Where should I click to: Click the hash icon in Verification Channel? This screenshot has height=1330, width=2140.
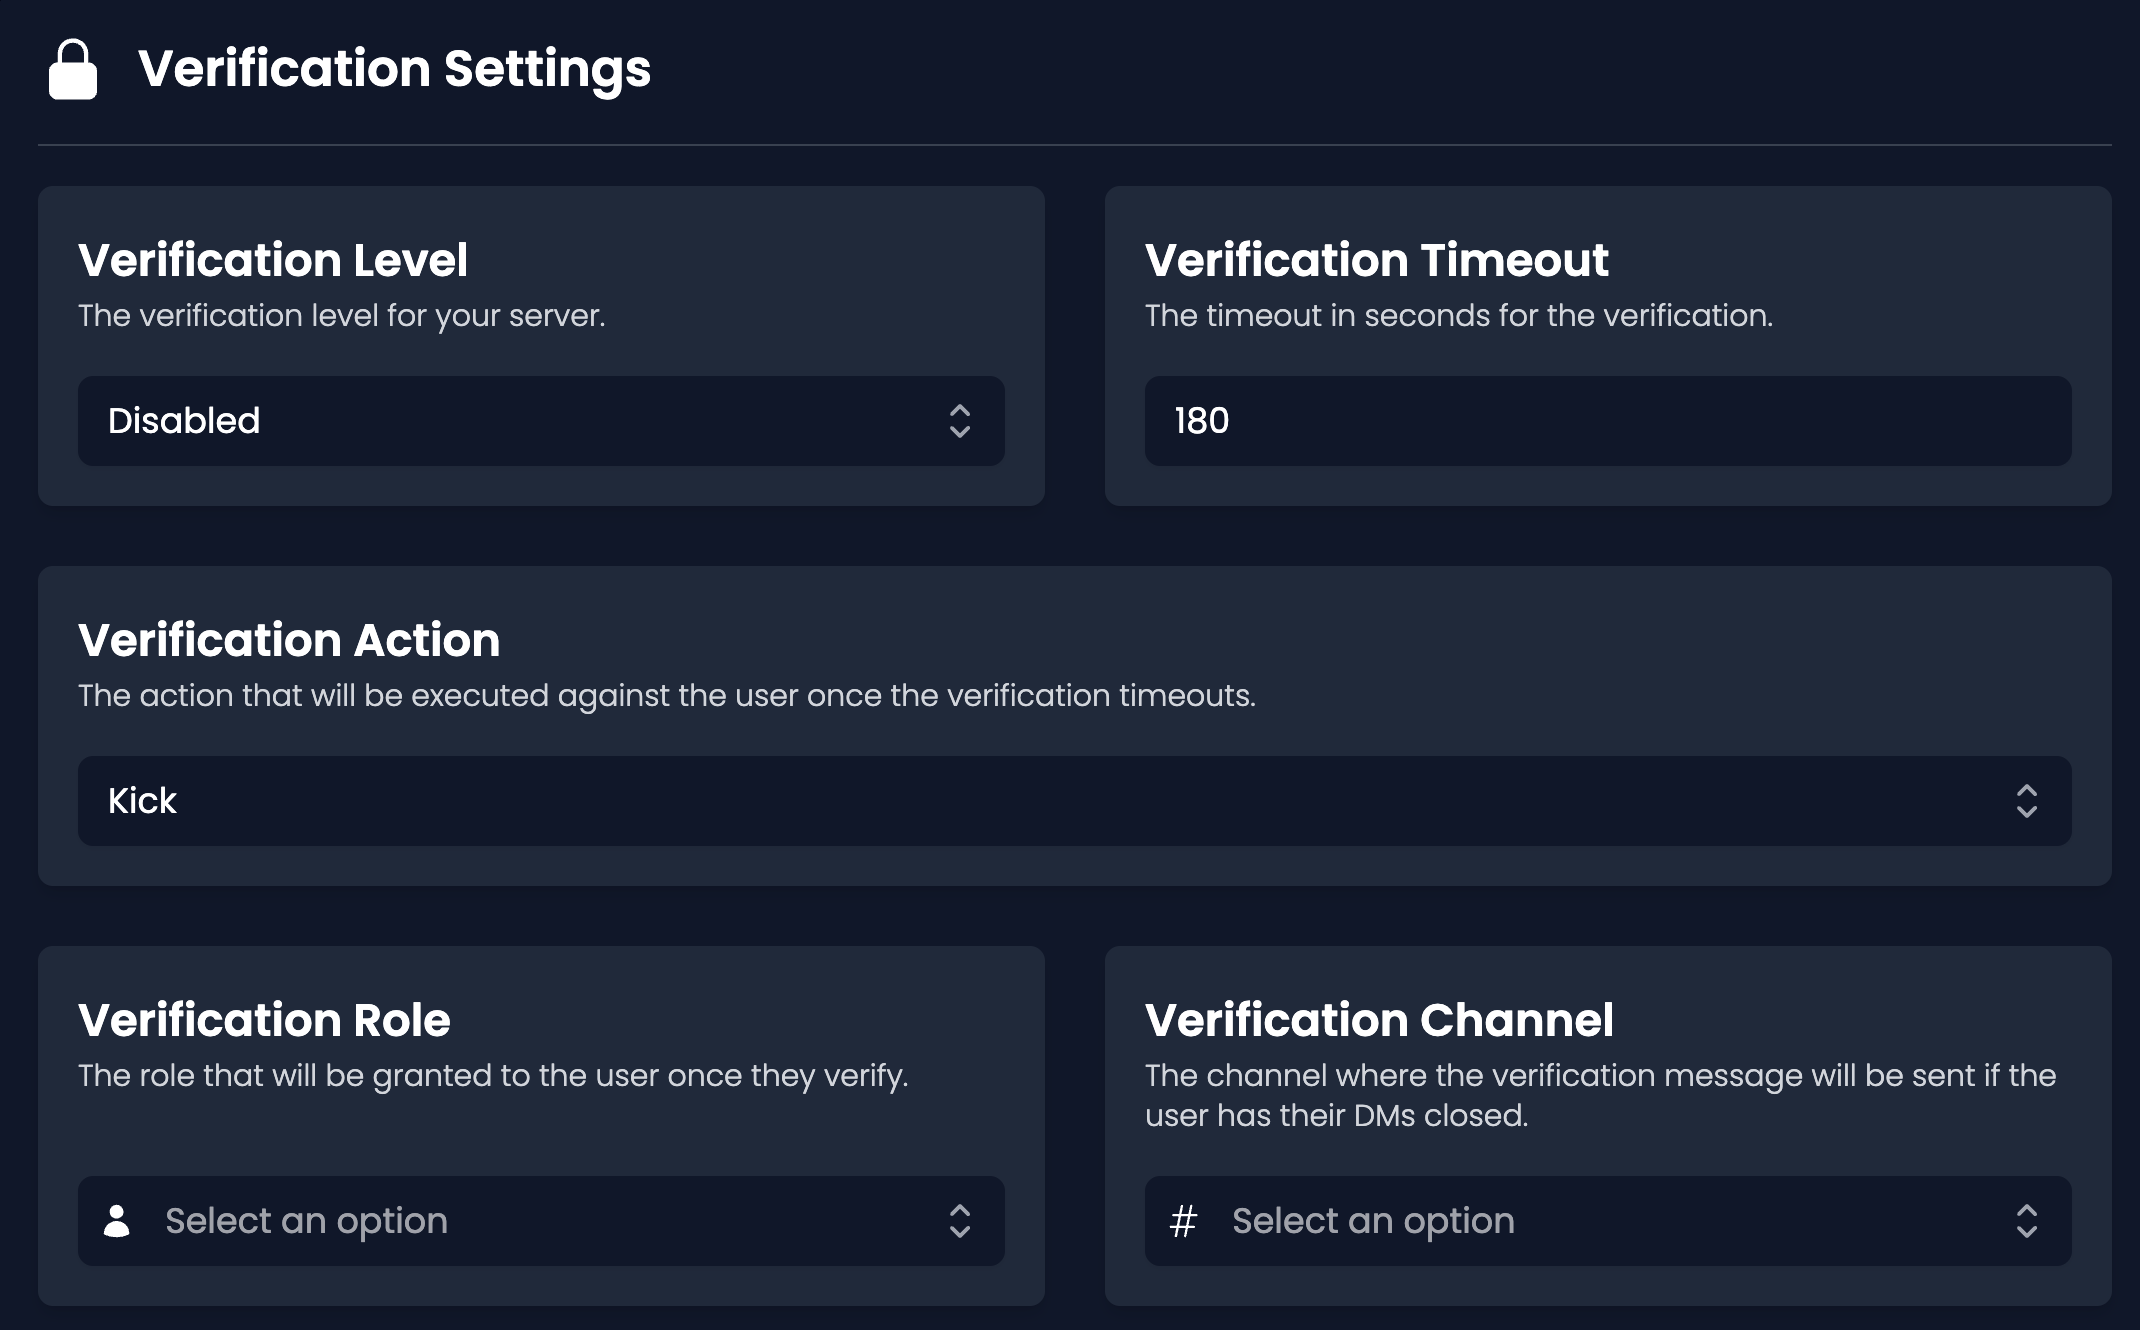coord(1183,1221)
